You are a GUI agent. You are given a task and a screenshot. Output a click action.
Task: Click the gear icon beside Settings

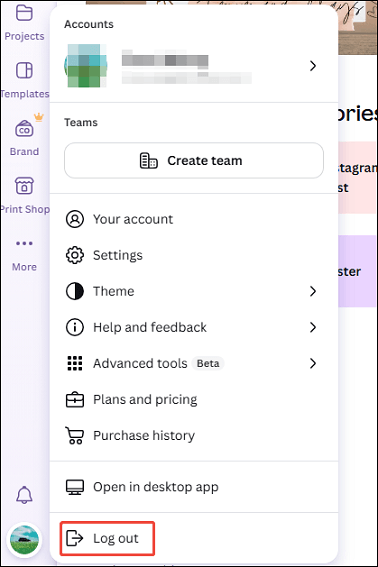click(75, 255)
